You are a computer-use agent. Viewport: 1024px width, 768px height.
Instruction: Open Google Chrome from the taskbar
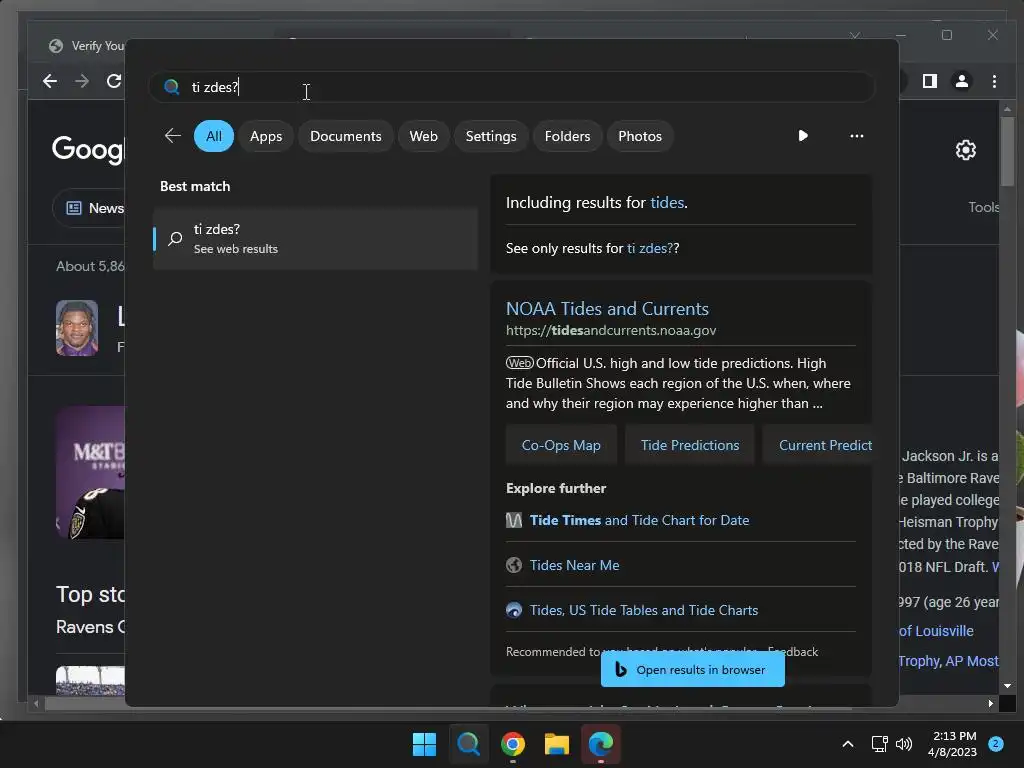tap(513, 744)
